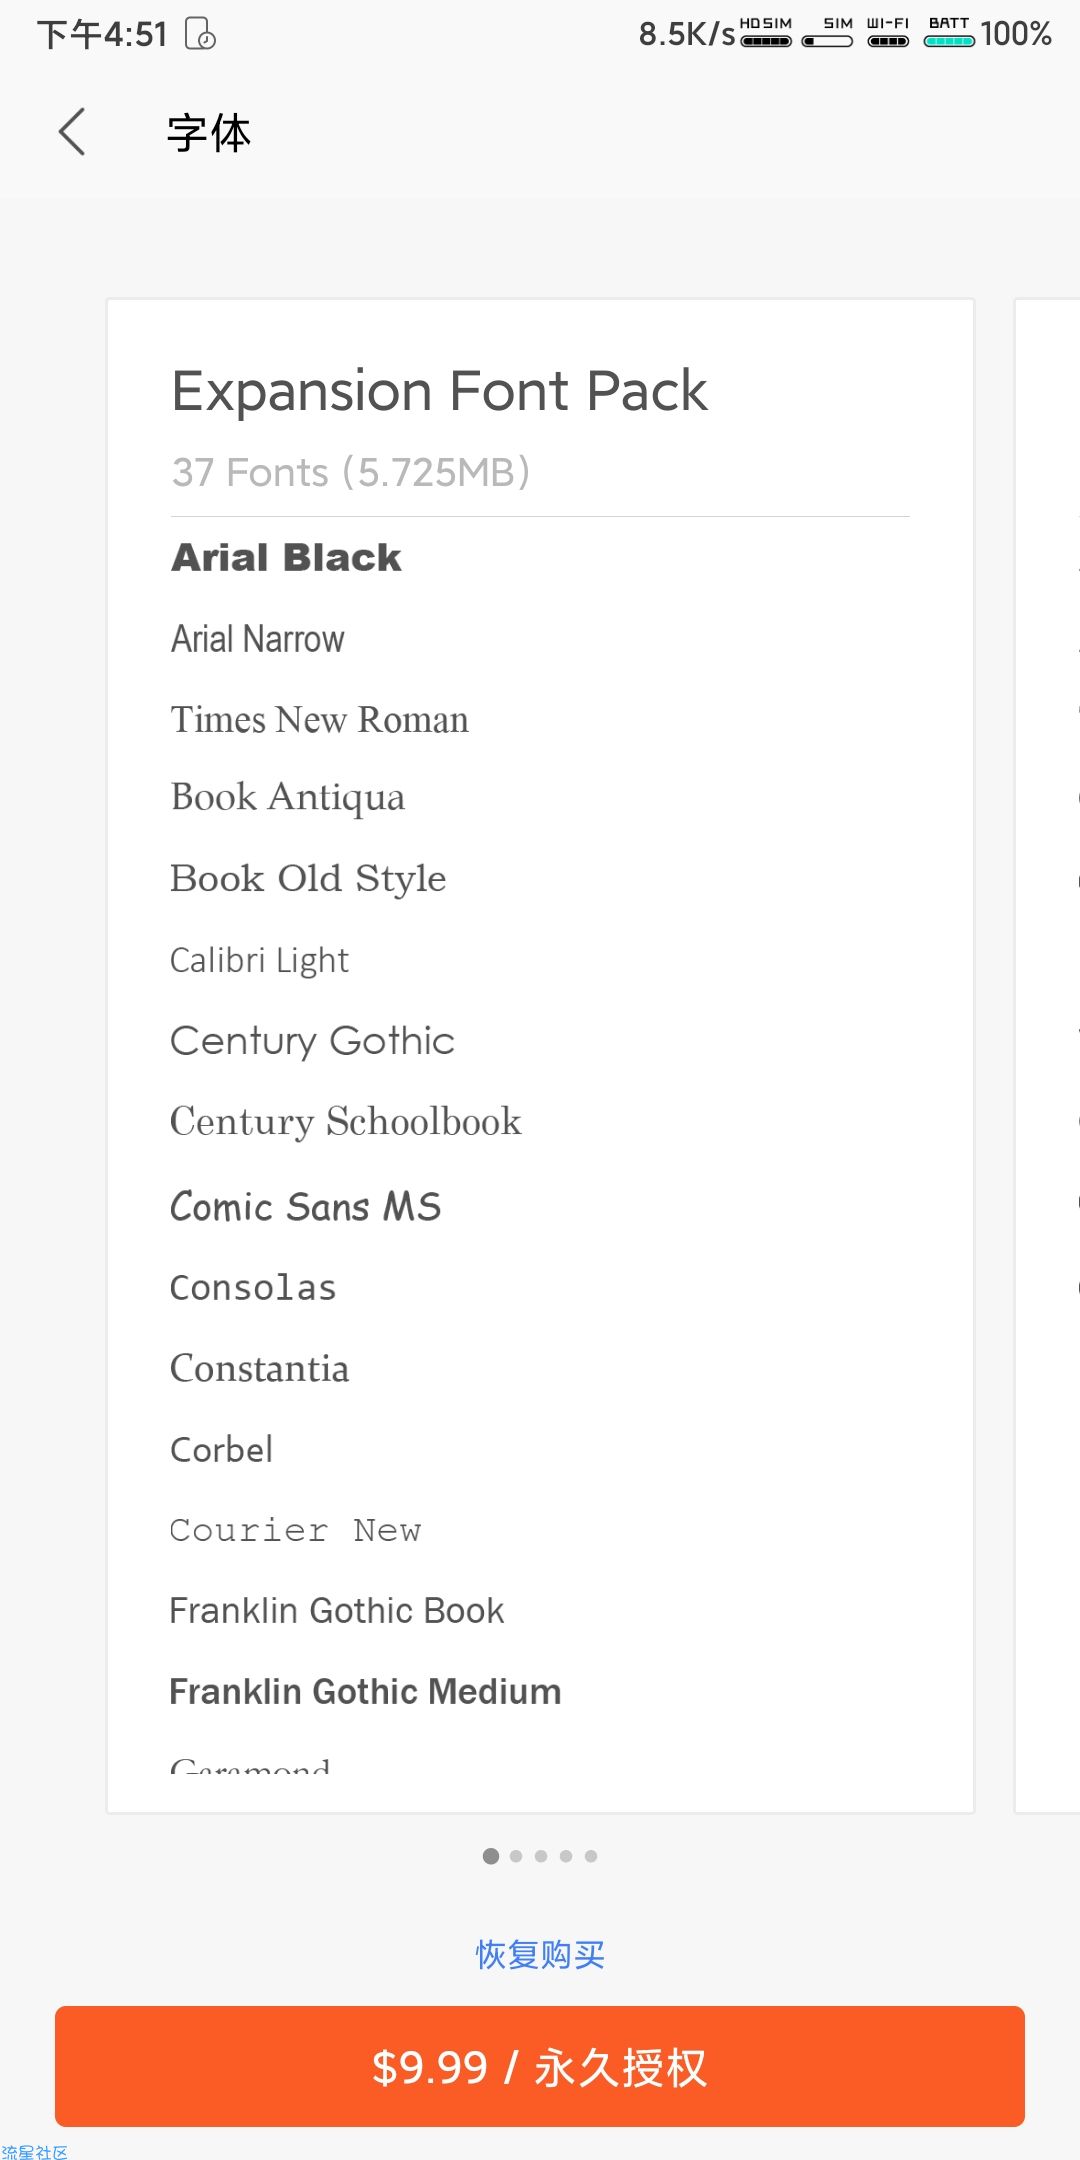Choose the Courier New font sample
The image size is (1080, 2160).
click(x=296, y=1530)
